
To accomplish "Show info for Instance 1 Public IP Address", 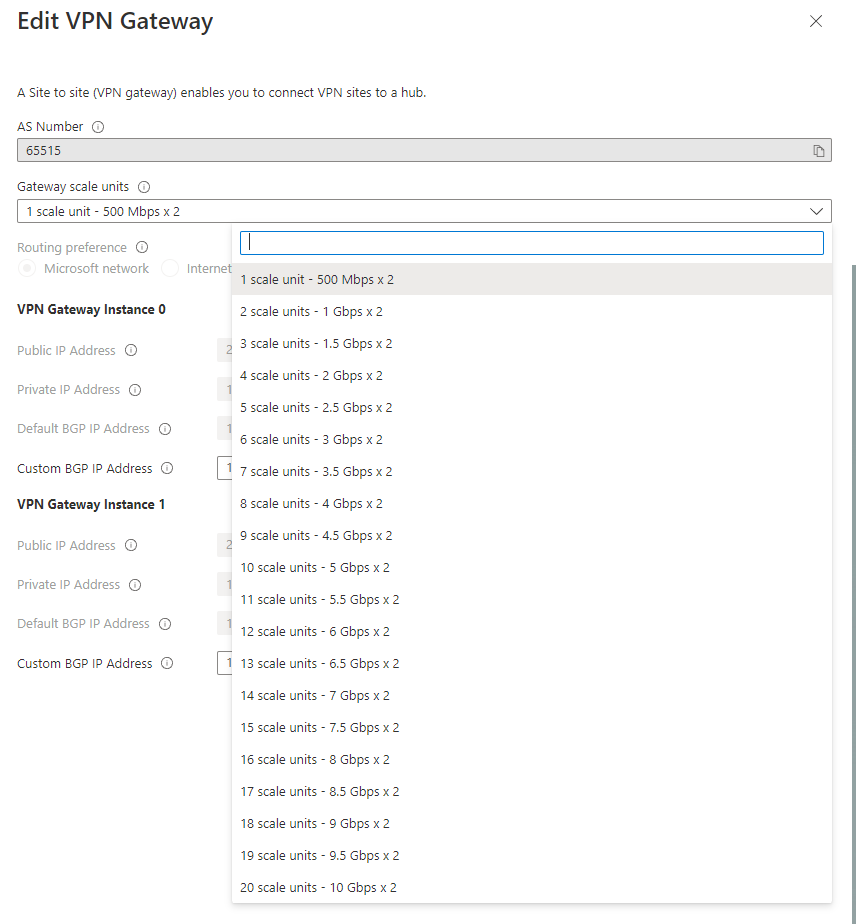I will coord(131,546).
